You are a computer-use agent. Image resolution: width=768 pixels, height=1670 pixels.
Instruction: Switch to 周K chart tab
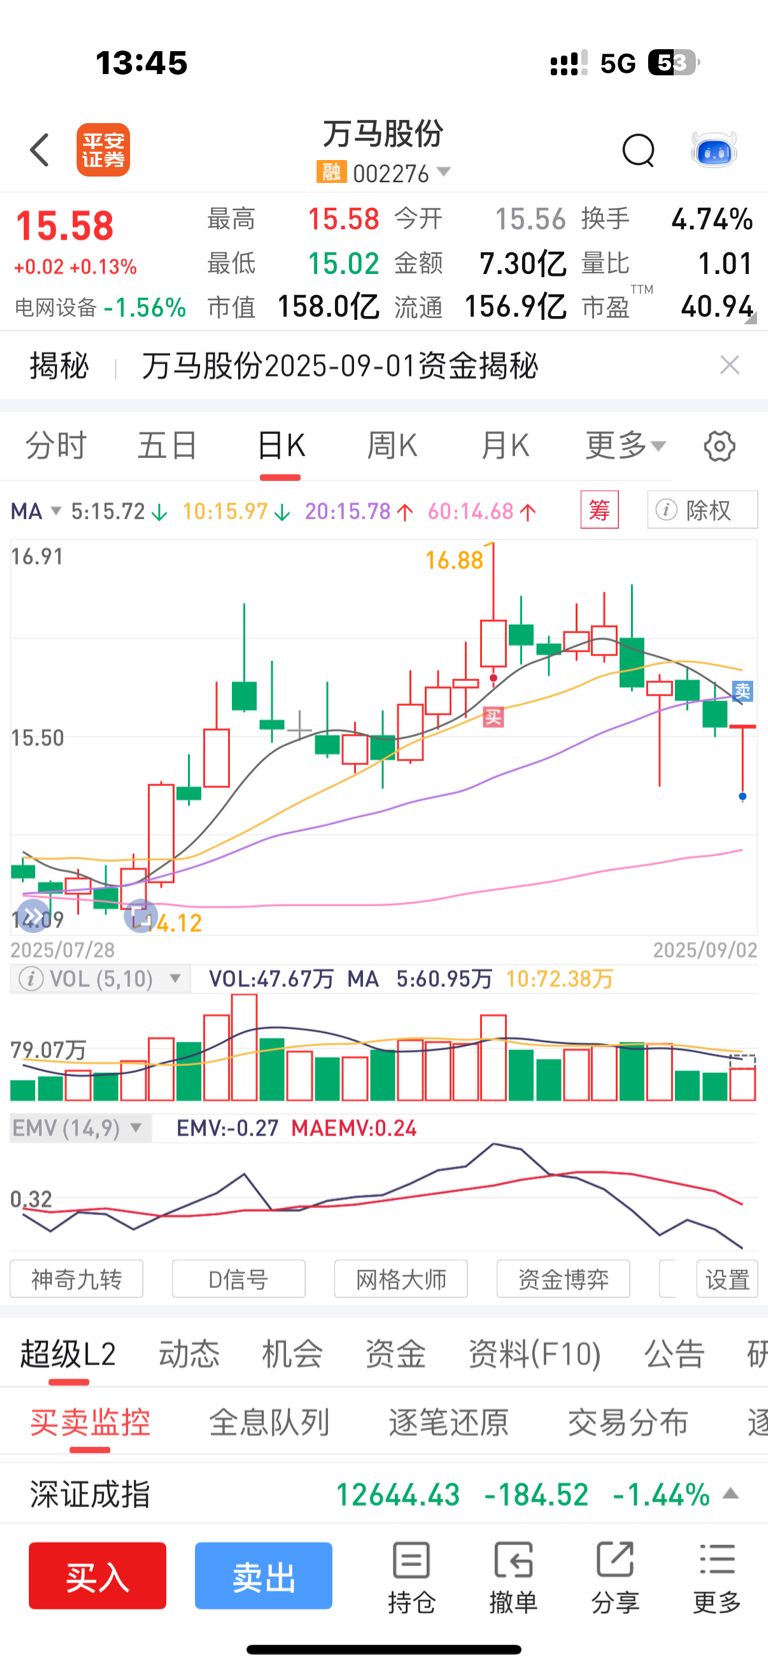pyautogui.click(x=392, y=446)
